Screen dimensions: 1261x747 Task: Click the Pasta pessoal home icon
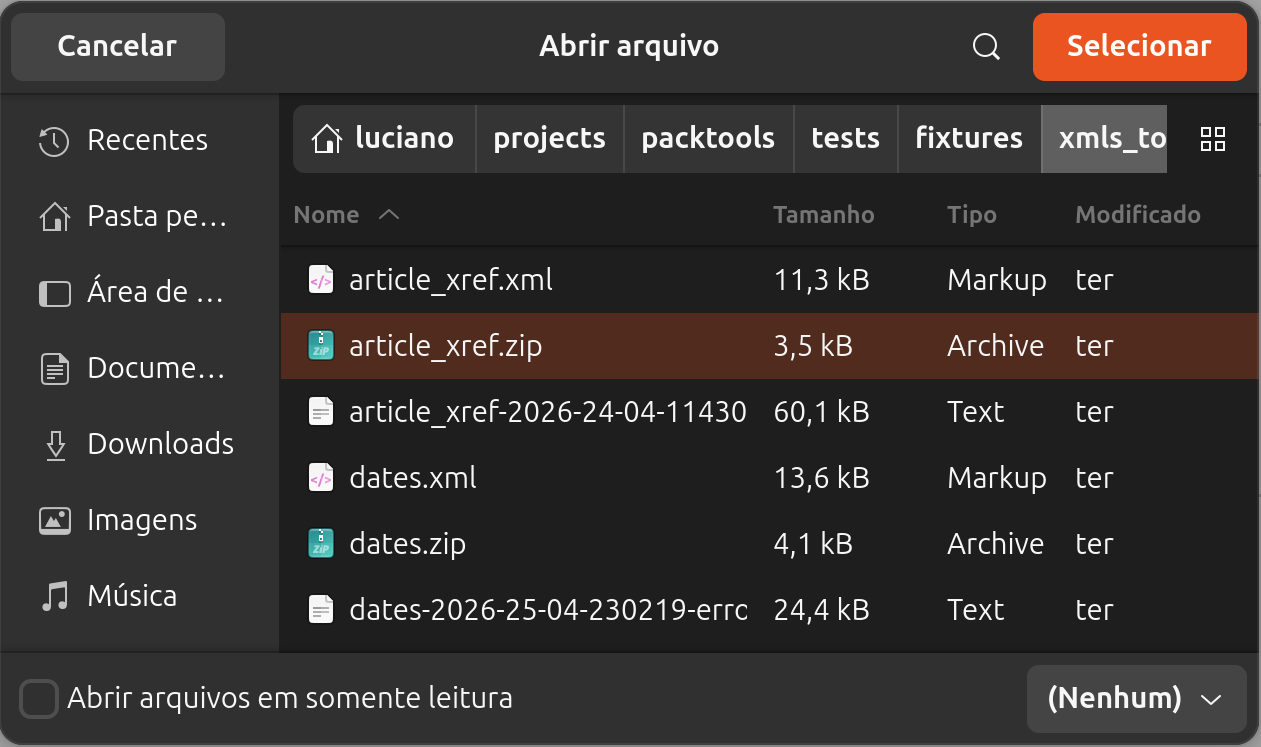click(x=54, y=216)
